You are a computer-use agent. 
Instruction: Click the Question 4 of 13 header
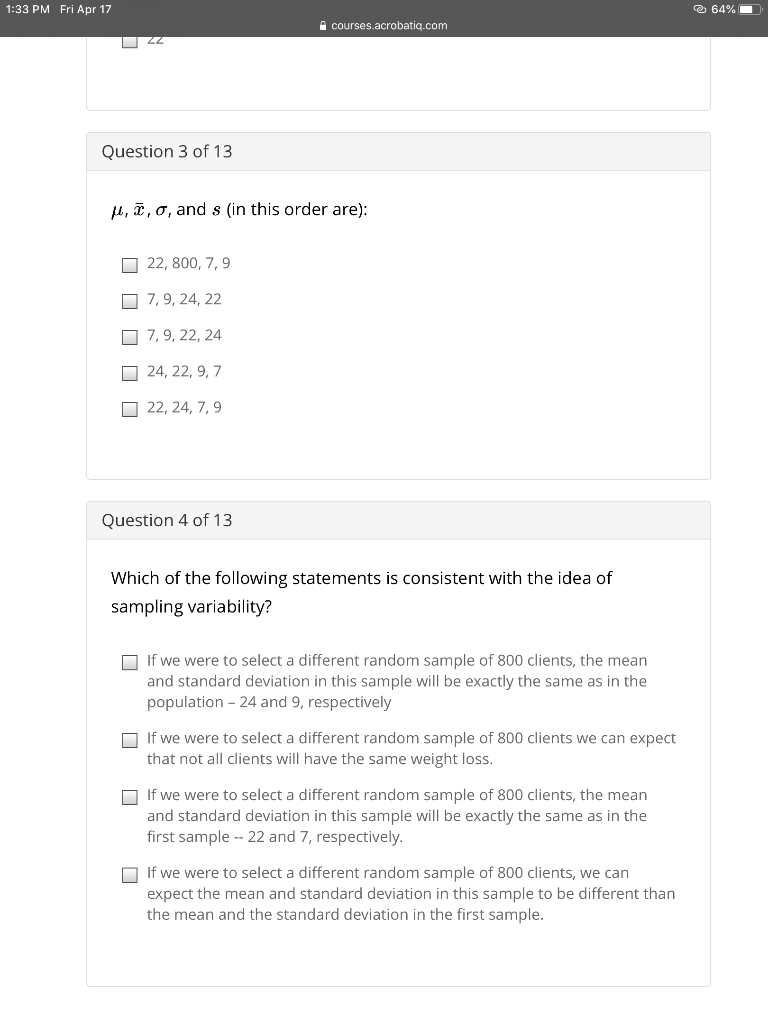click(x=165, y=520)
